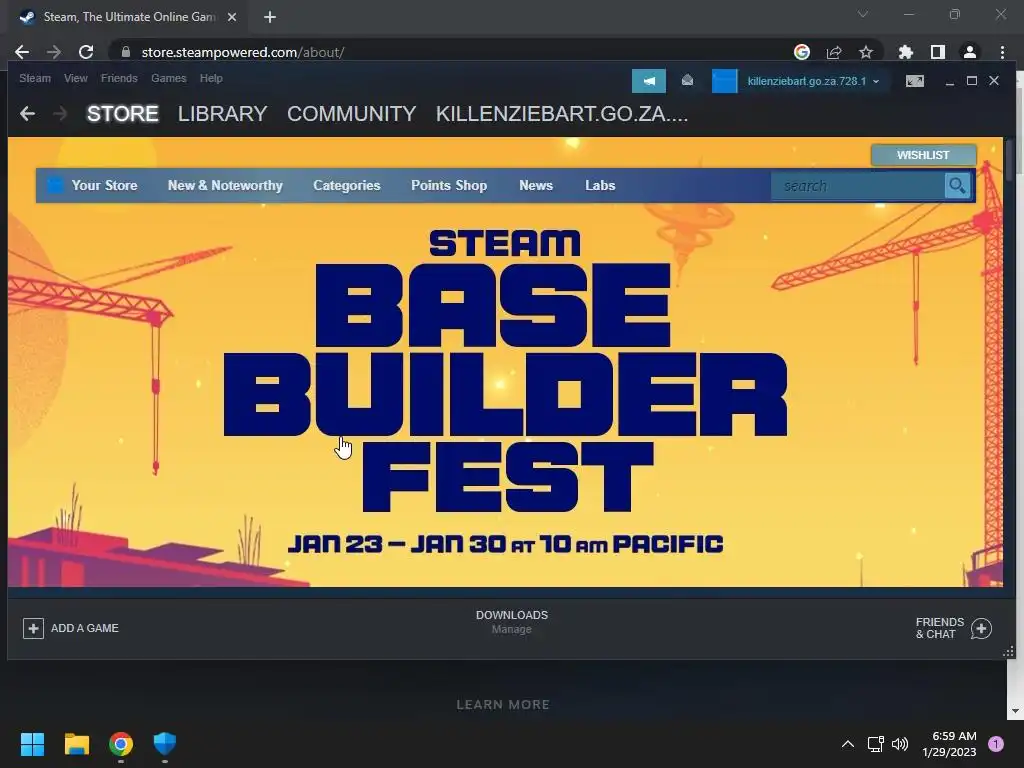The width and height of the screenshot is (1024, 768).
Task: Click the blue account avatar thumbnail
Action: click(x=724, y=81)
